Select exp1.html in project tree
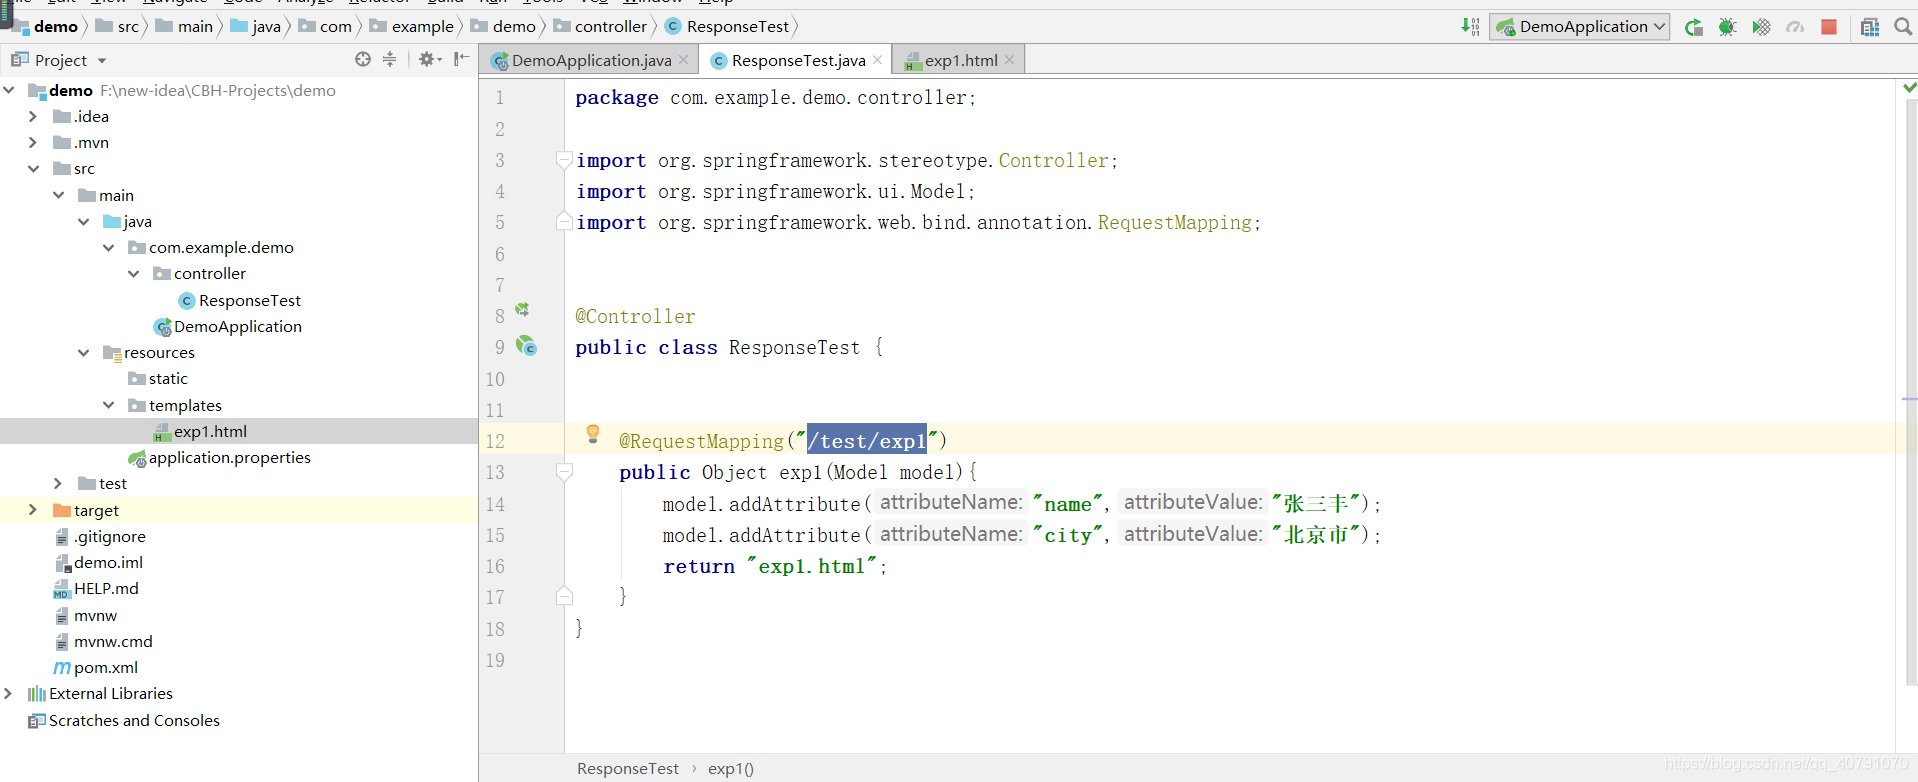The image size is (1918, 782). coord(200,431)
